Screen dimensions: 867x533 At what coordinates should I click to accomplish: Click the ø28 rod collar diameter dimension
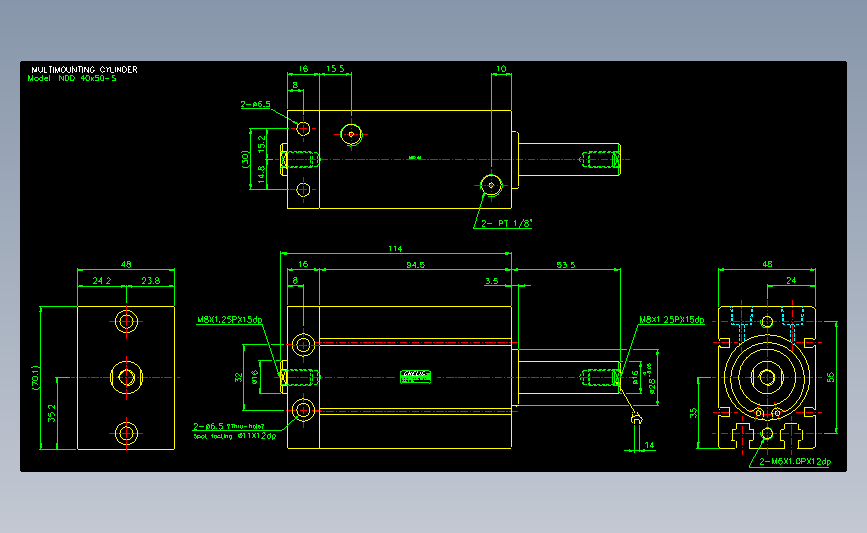(652, 378)
